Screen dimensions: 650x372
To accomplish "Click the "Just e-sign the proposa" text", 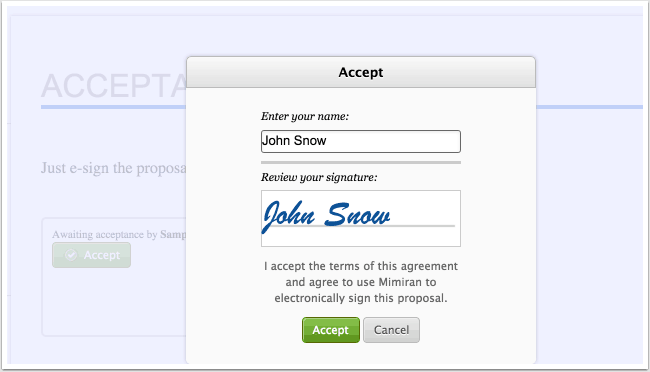I will 114,168.
